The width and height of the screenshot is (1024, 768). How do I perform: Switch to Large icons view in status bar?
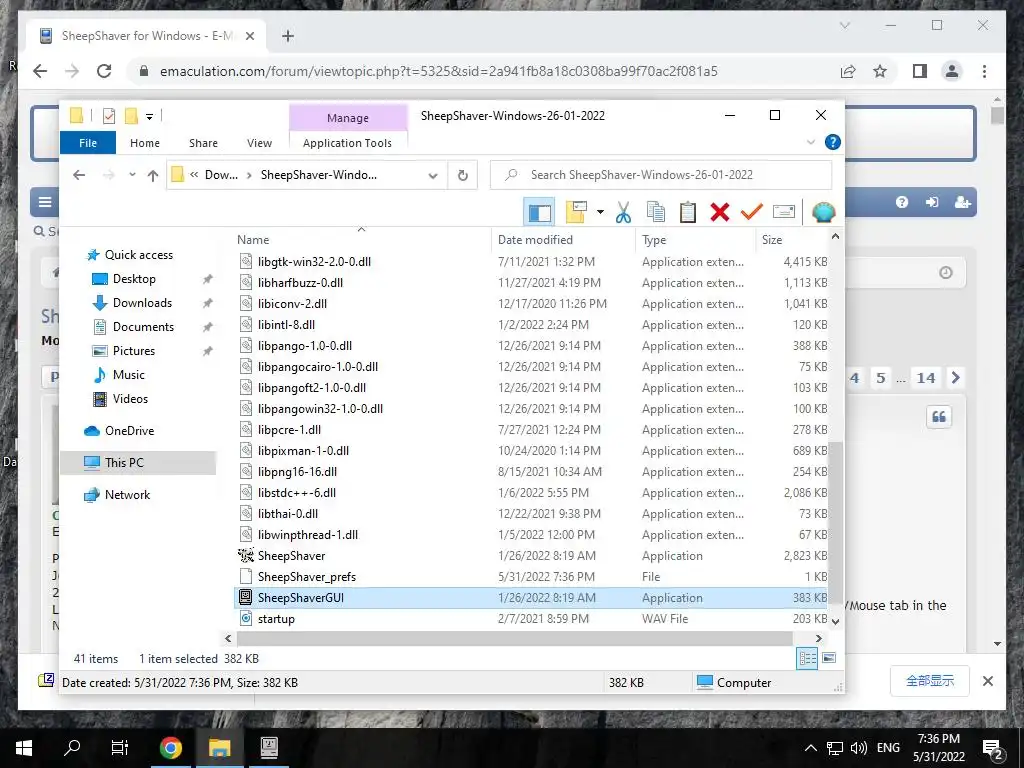point(829,658)
